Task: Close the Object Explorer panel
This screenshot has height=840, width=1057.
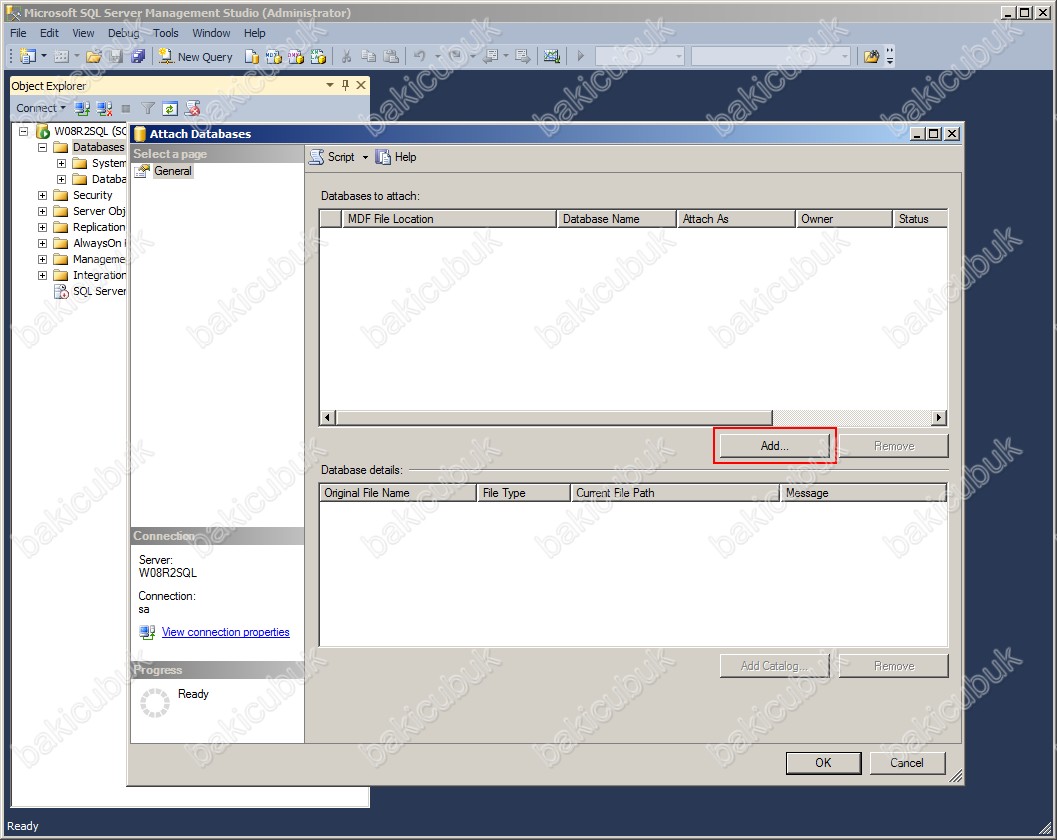Action: point(361,85)
